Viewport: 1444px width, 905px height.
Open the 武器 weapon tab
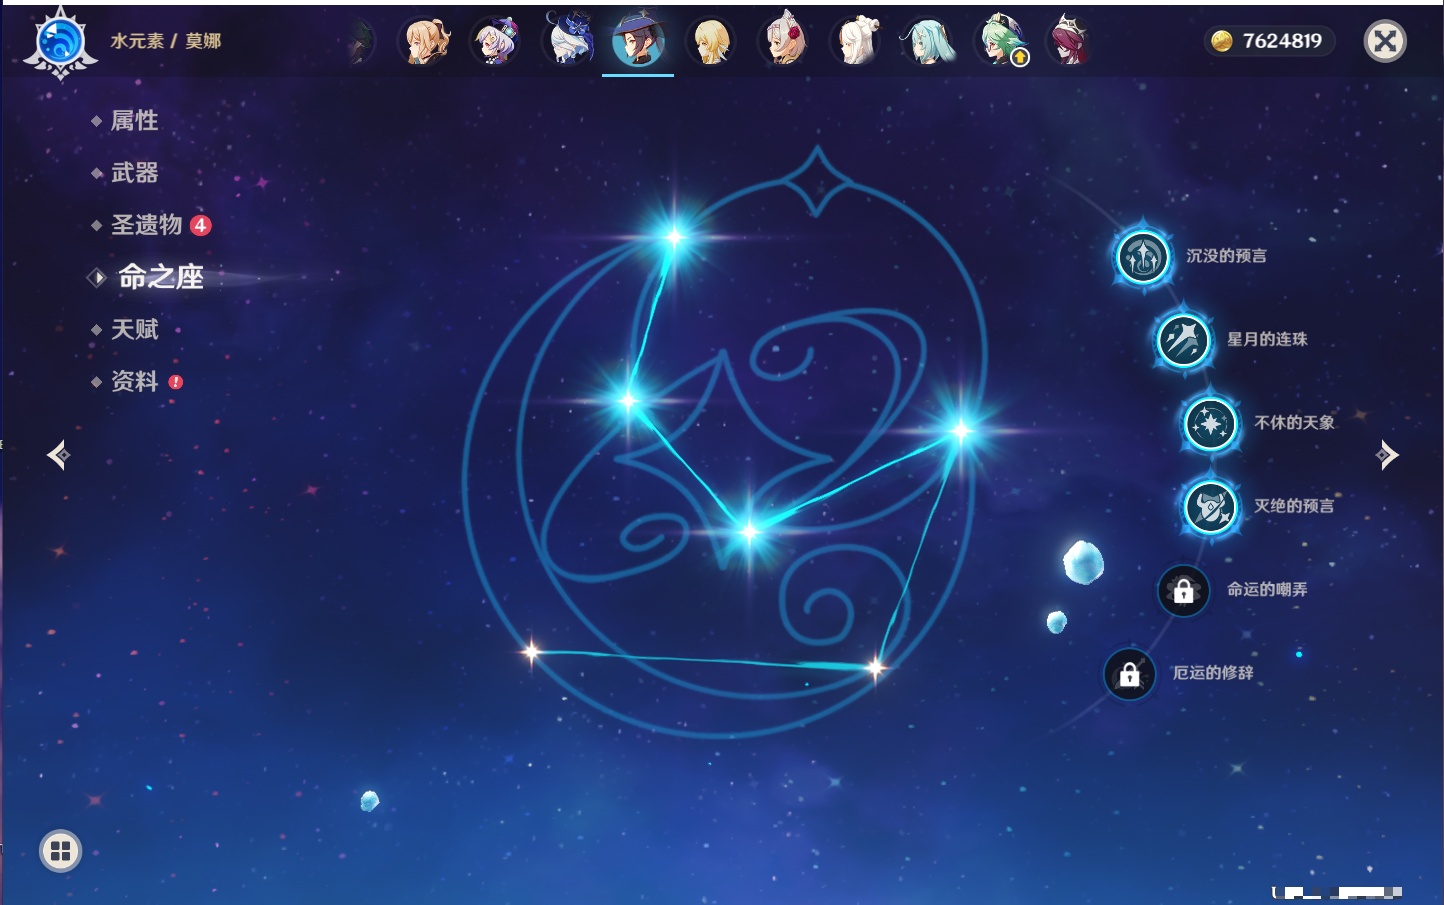point(134,173)
